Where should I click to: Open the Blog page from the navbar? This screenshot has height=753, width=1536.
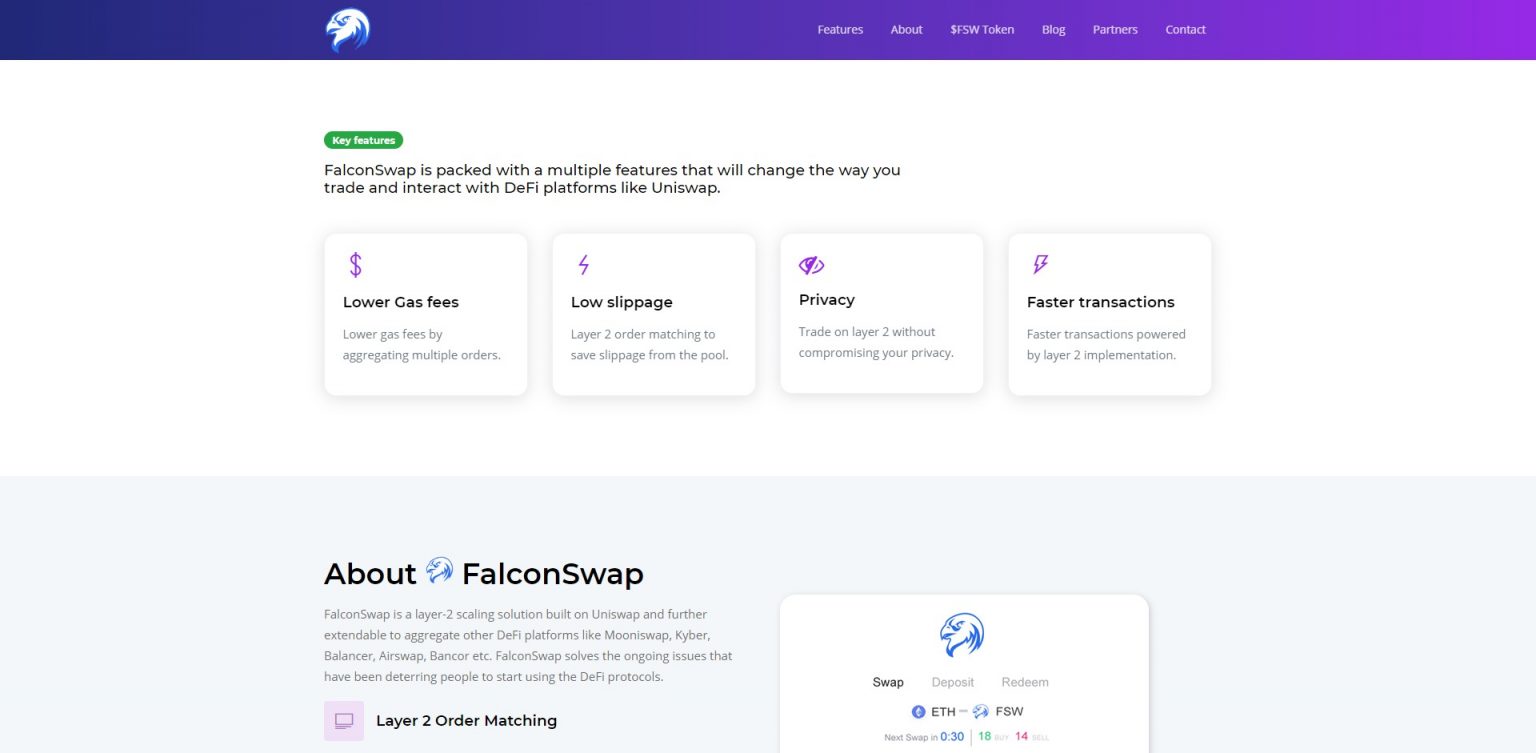pyautogui.click(x=1053, y=29)
